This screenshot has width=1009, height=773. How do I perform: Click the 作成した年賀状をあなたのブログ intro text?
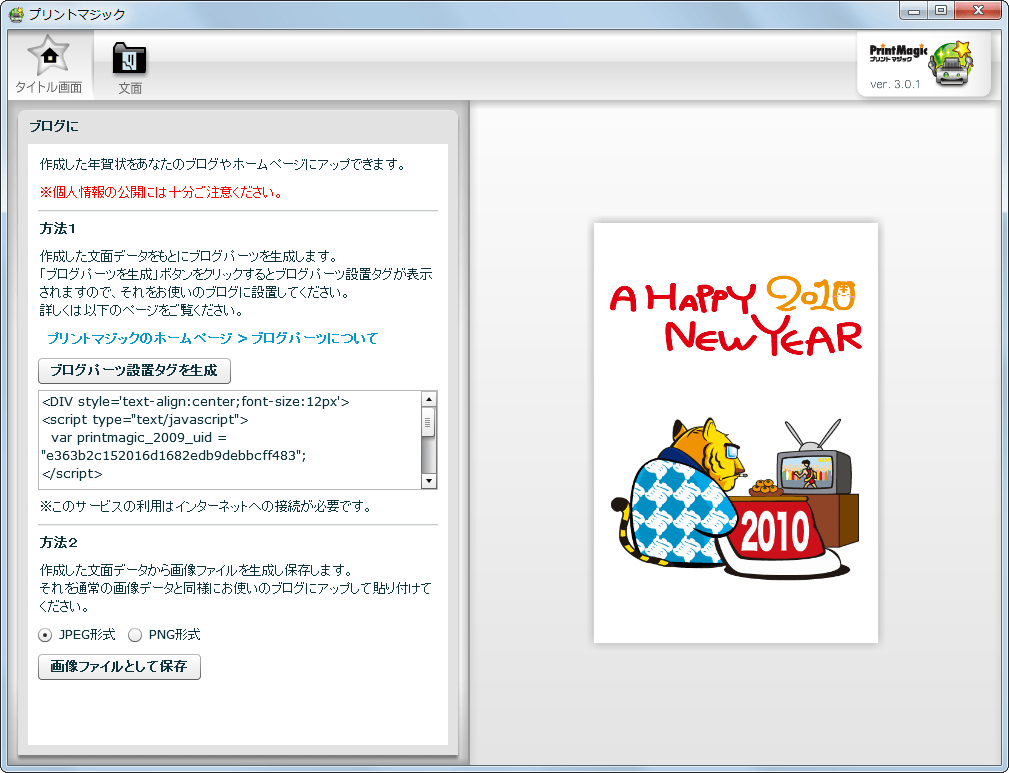coord(223,165)
